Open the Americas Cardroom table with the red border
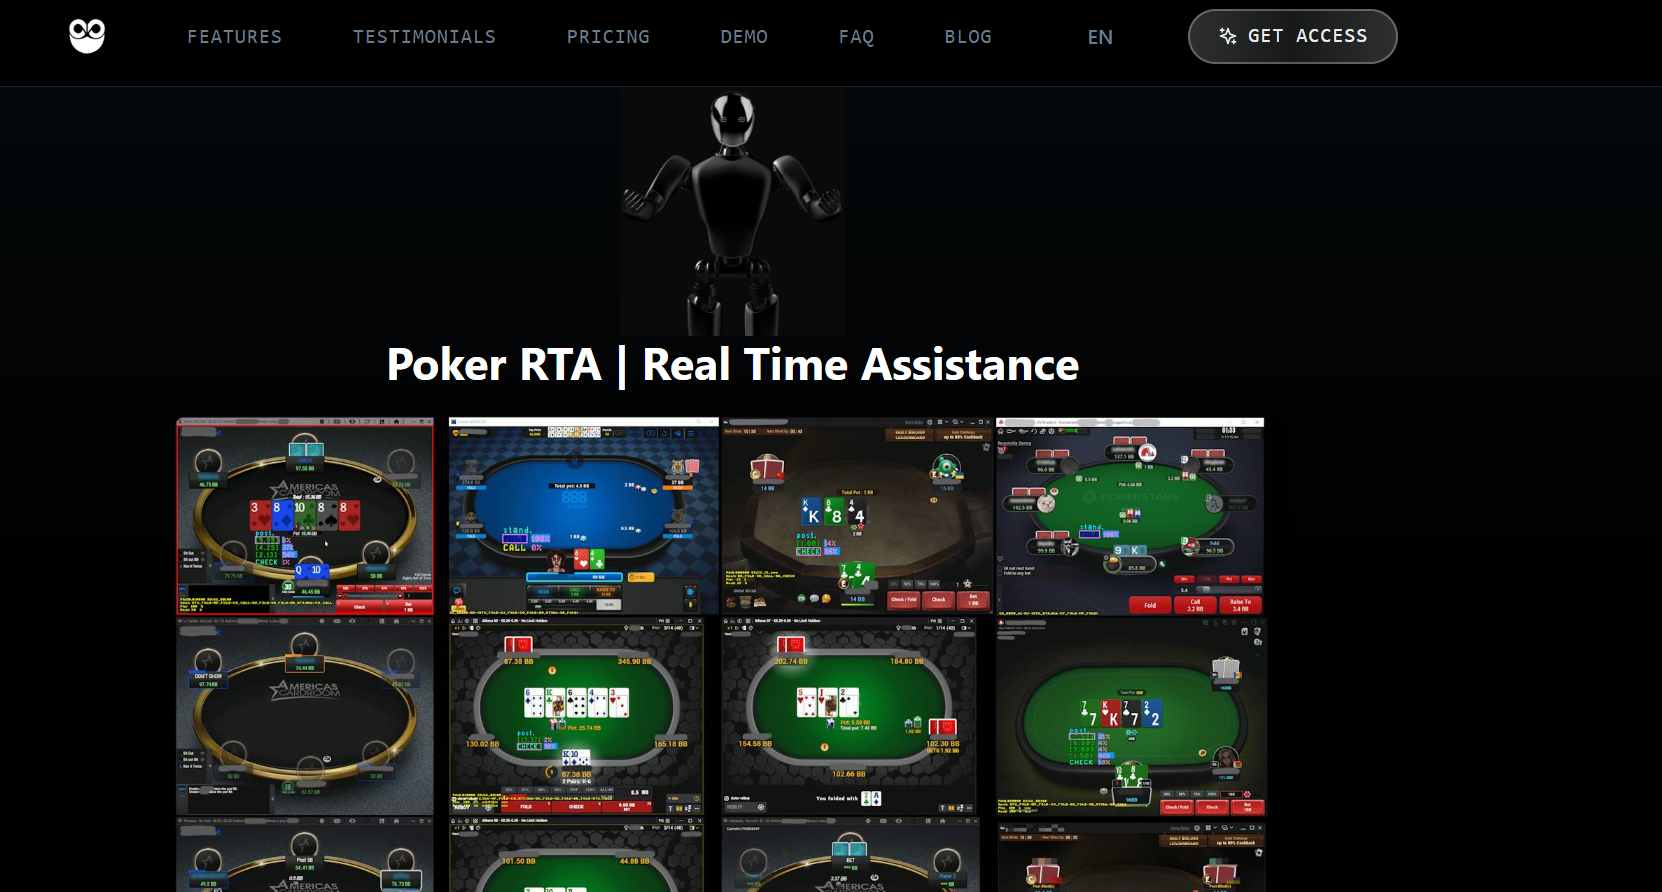This screenshot has height=892, width=1662. pyautogui.click(x=305, y=516)
